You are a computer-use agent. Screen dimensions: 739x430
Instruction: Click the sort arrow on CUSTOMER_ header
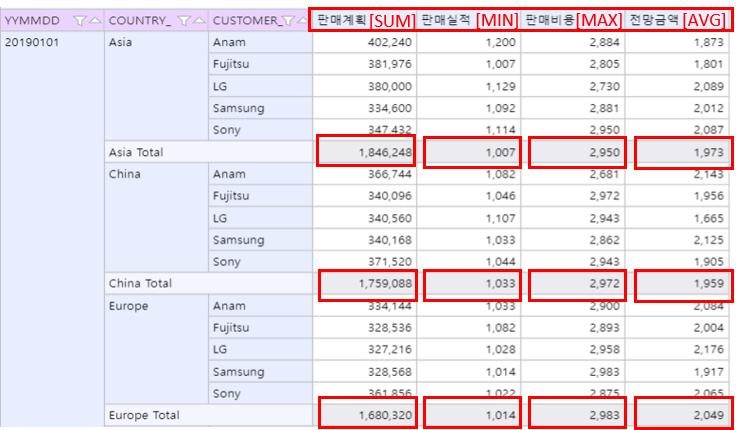coord(303,20)
